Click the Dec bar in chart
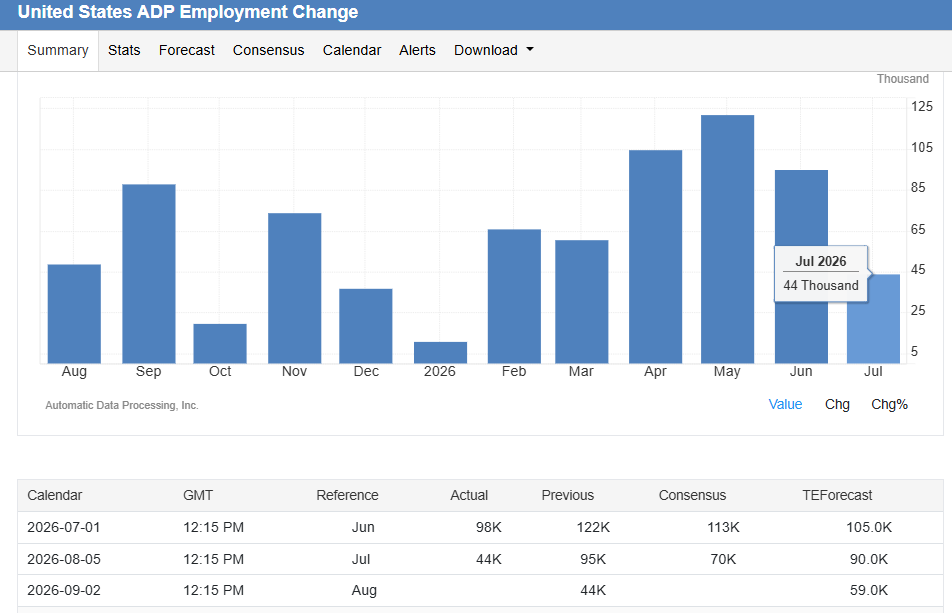Viewport: 952px width, 613px height. [366, 326]
